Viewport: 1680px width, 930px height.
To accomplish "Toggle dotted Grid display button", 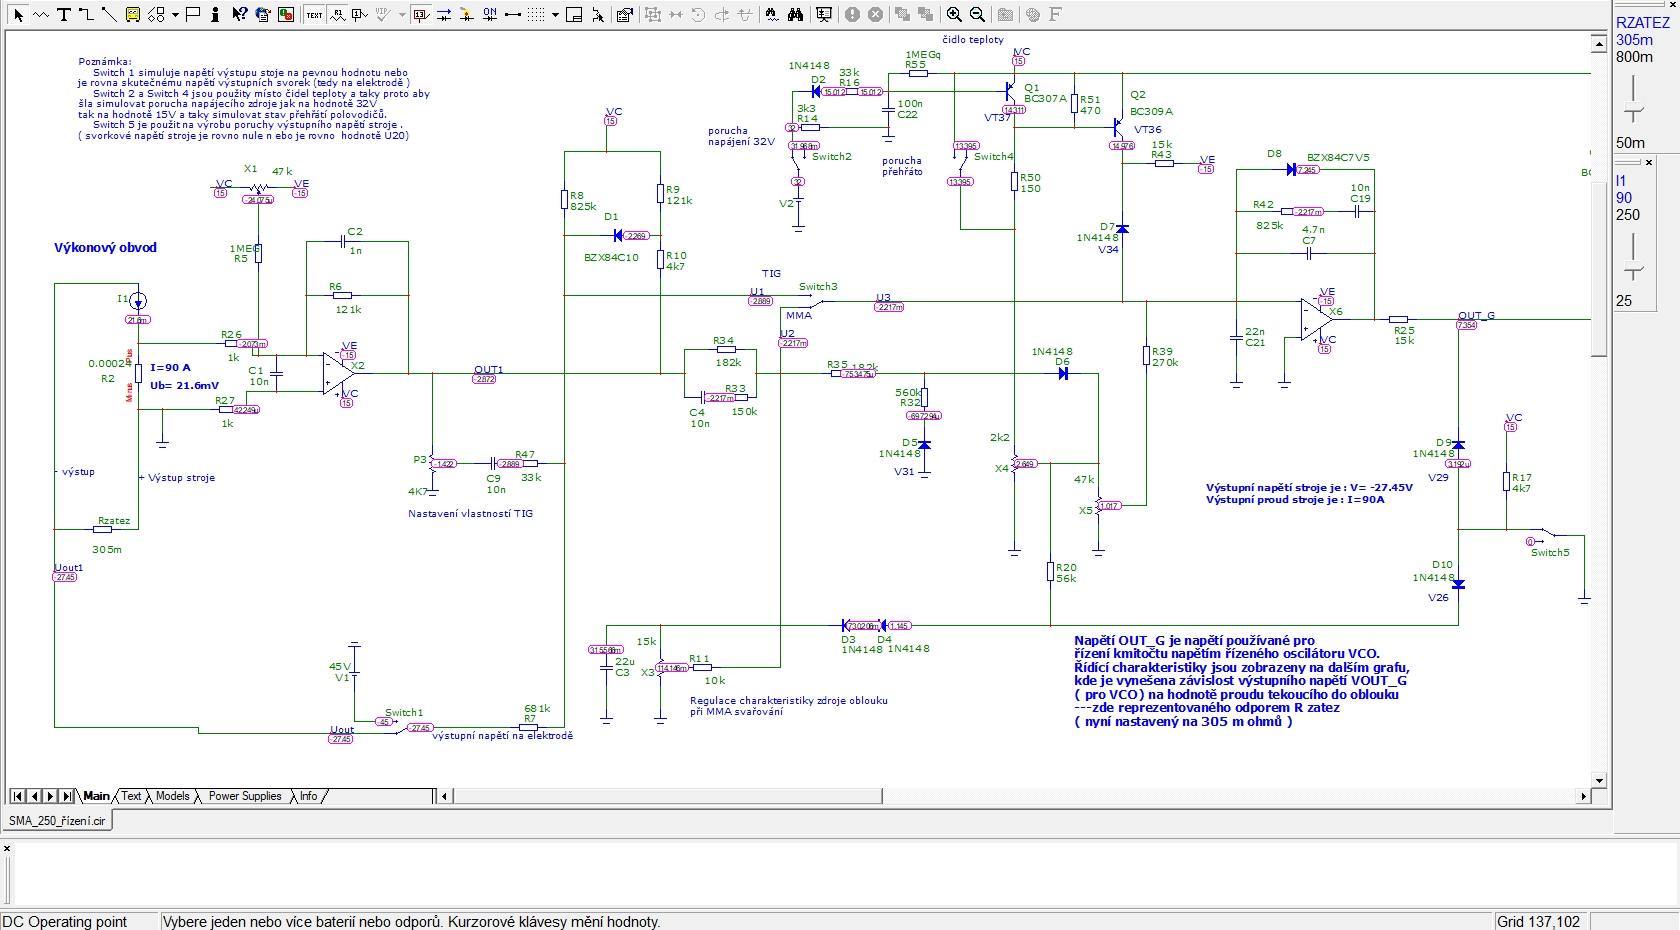I will pyautogui.click(x=535, y=15).
